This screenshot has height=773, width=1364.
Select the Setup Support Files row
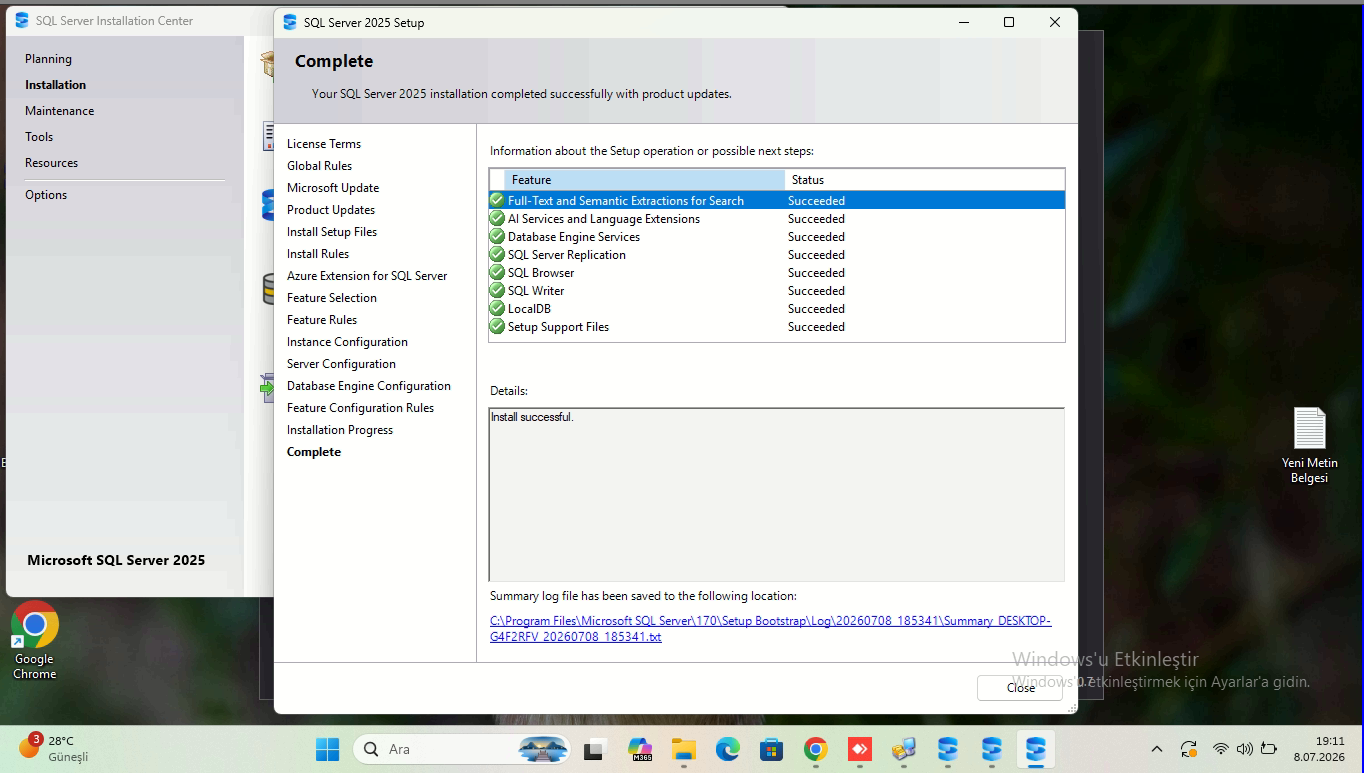777,327
